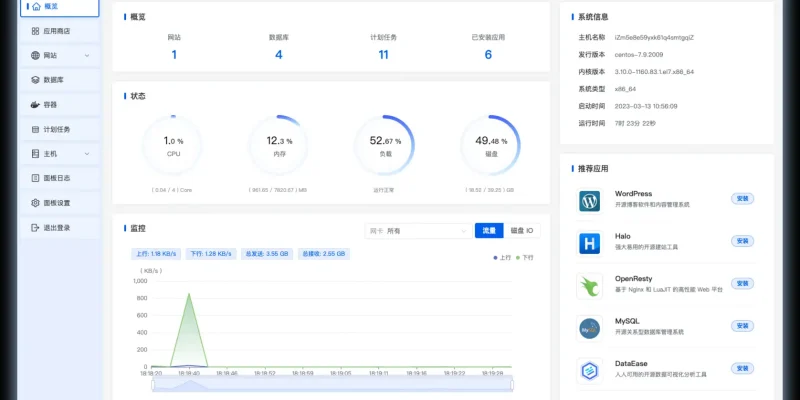Click the 面板日志 log icon
Image resolution: width=800 pixels, height=400 pixels.
point(35,178)
